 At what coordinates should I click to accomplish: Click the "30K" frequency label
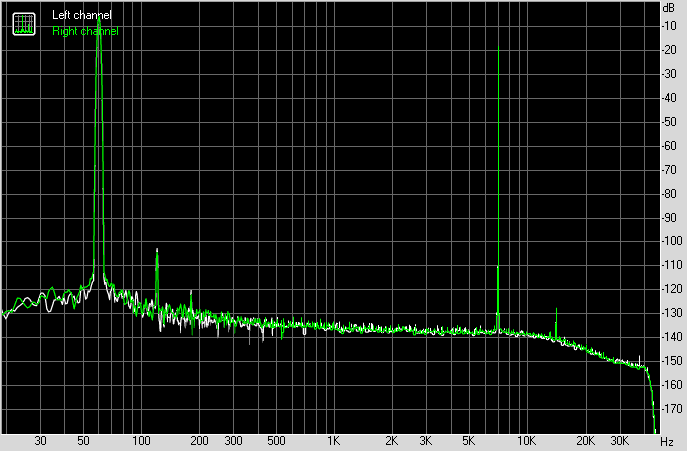[x=620, y=441]
